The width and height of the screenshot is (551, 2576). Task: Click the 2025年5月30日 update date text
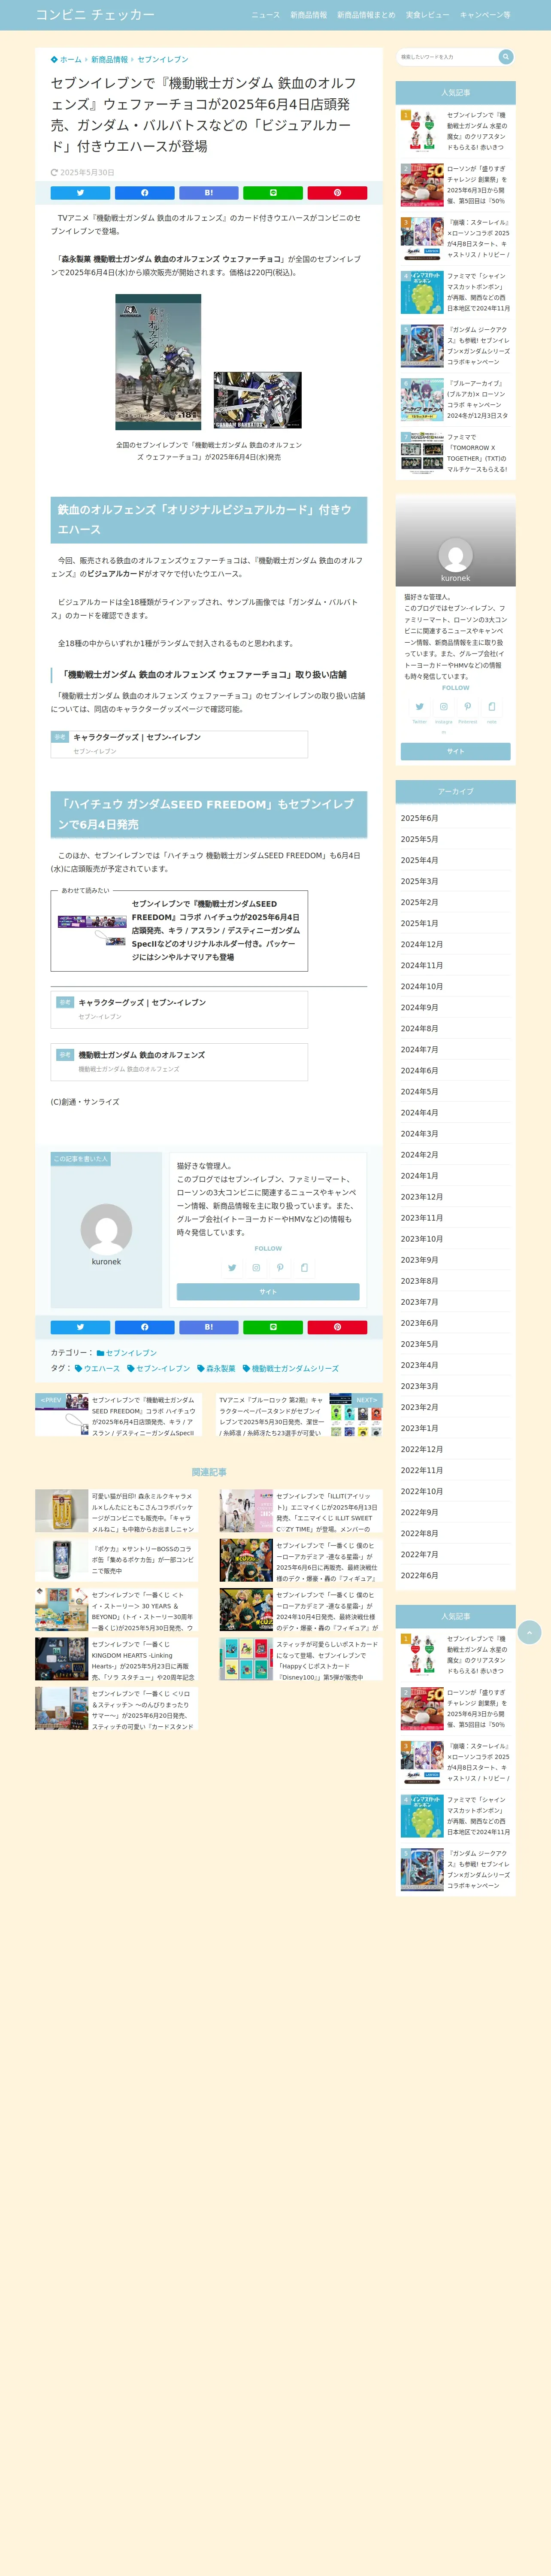[87, 173]
